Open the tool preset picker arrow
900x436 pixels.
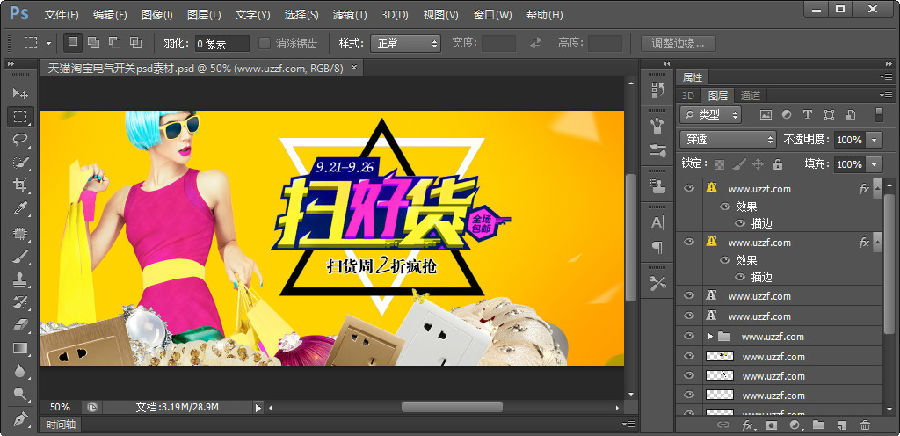tap(48, 43)
